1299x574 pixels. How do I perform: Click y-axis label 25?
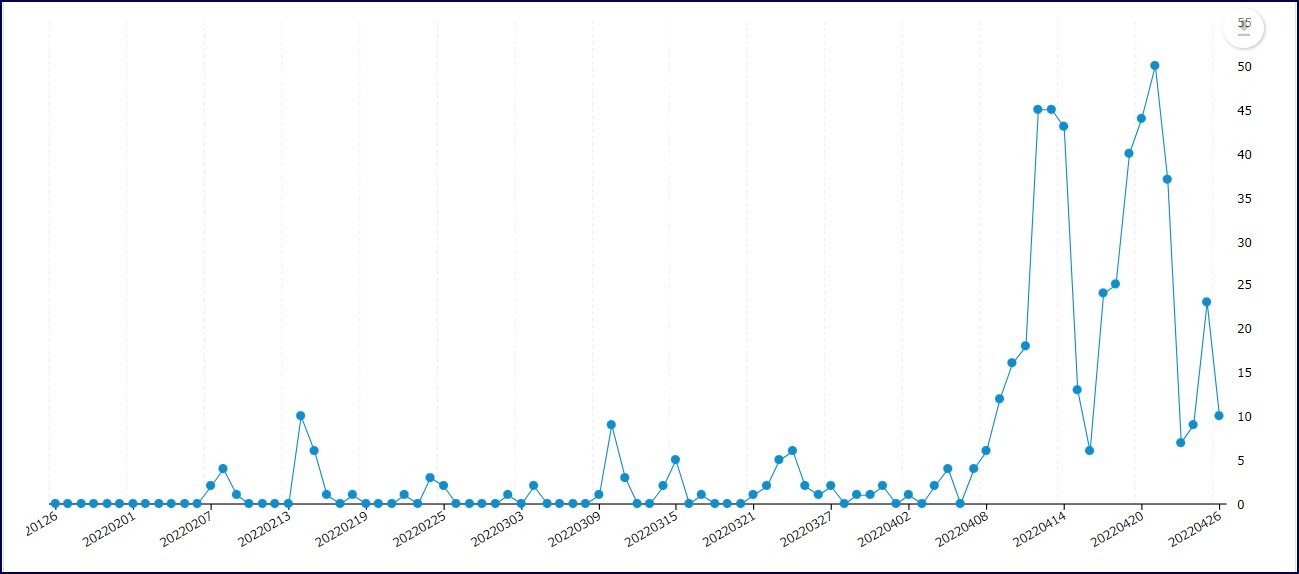pyautogui.click(x=1244, y=285)
